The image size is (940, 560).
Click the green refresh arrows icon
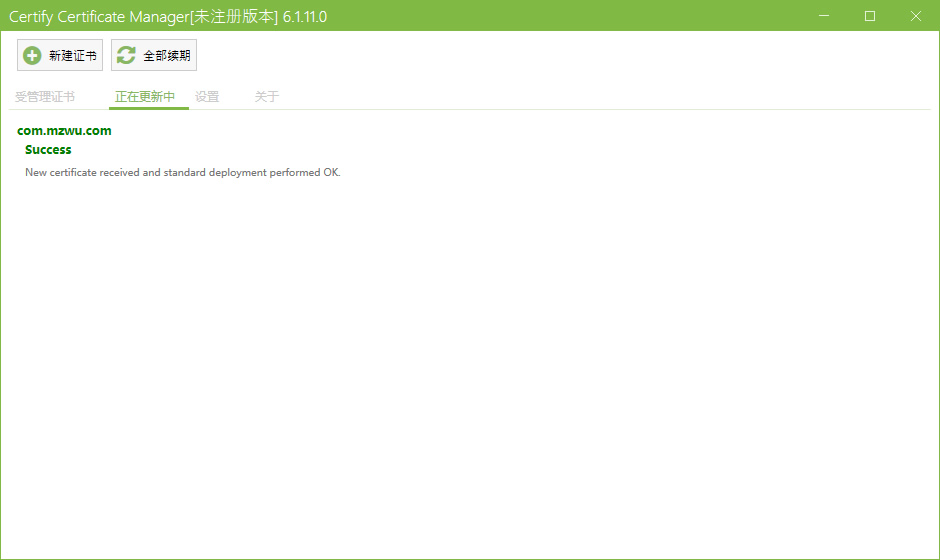126,55
